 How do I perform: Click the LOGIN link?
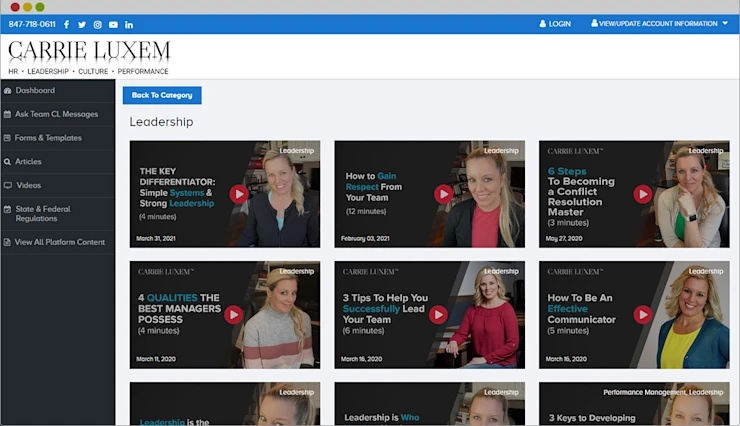tap(560, 24)
